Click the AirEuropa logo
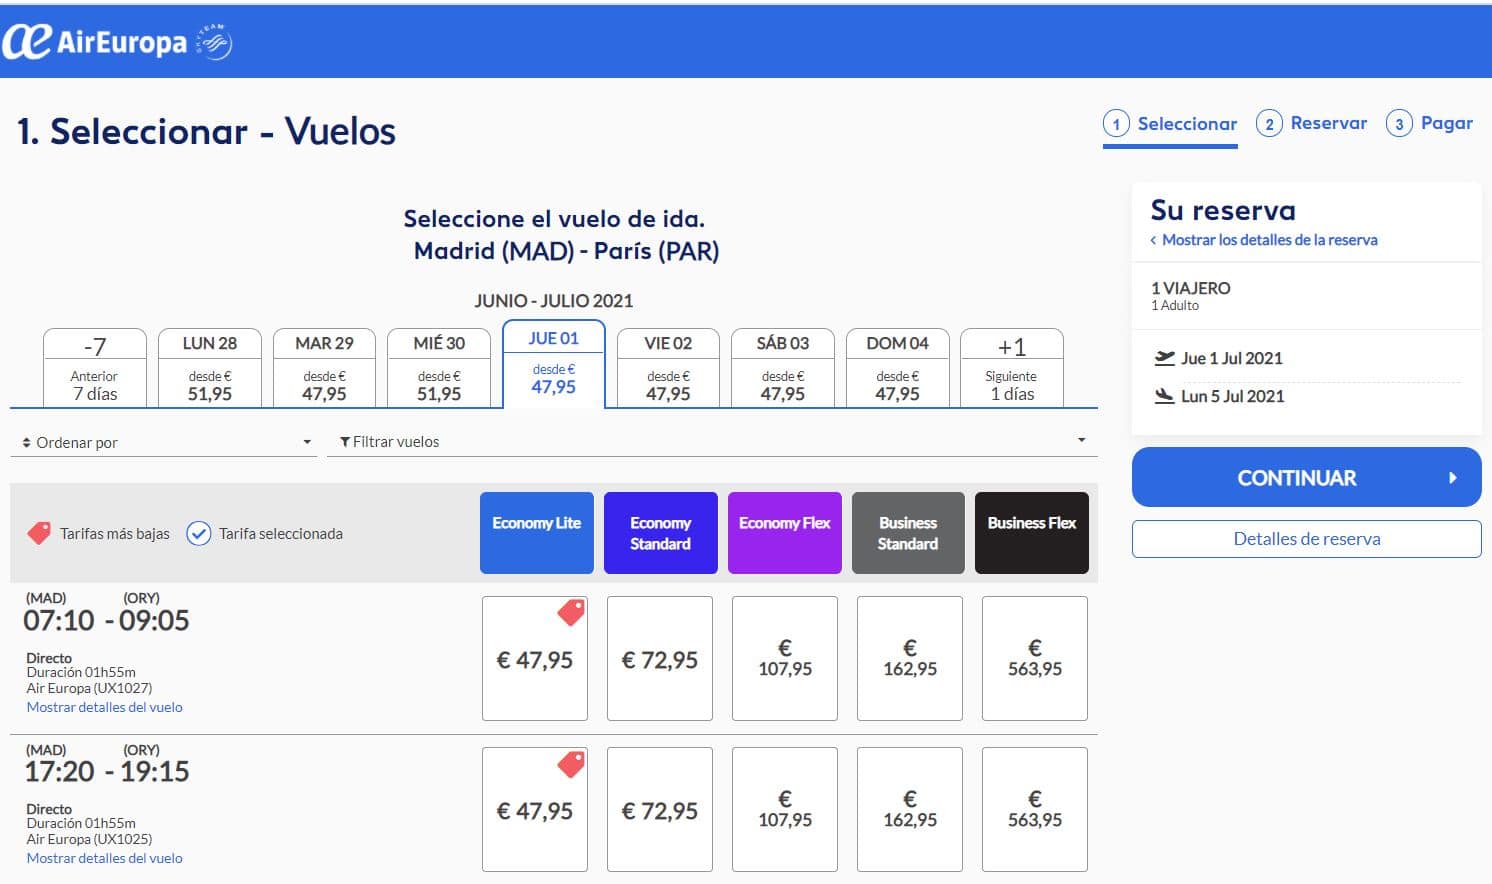Viewport: 1492px width, 884px height. (x=94, y=42)
